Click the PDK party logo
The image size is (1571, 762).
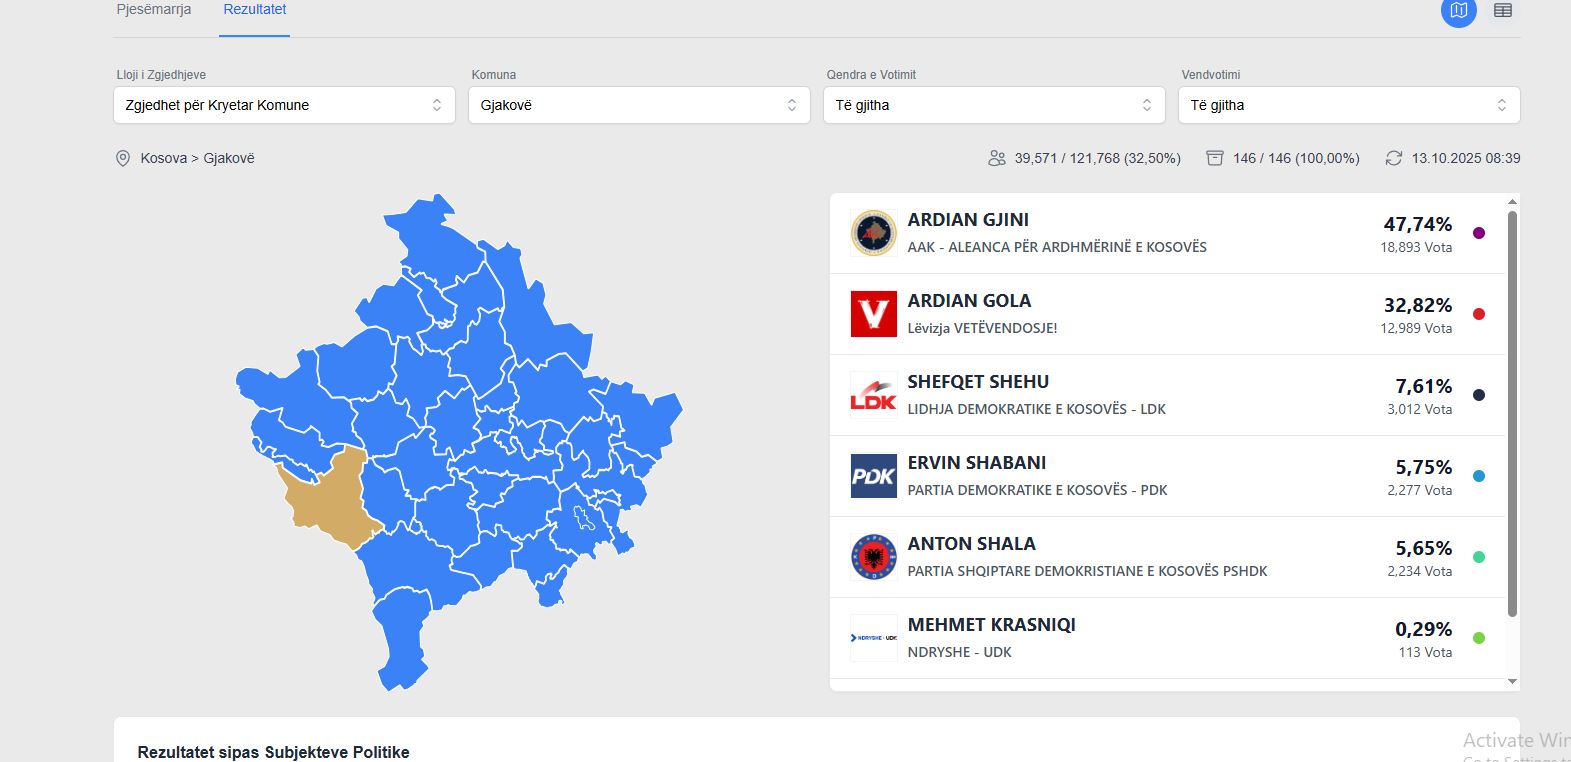pyautogui.click(x=873, y=476)
